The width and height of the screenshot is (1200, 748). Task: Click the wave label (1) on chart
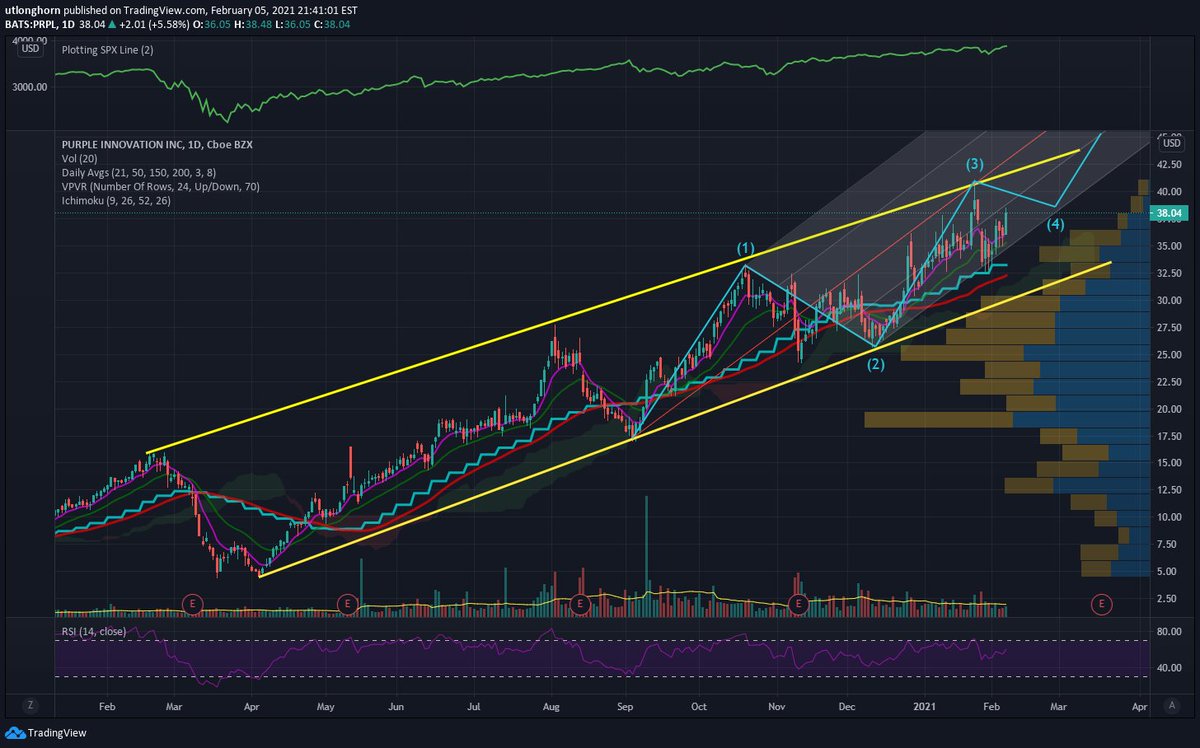tap(746, 247)
